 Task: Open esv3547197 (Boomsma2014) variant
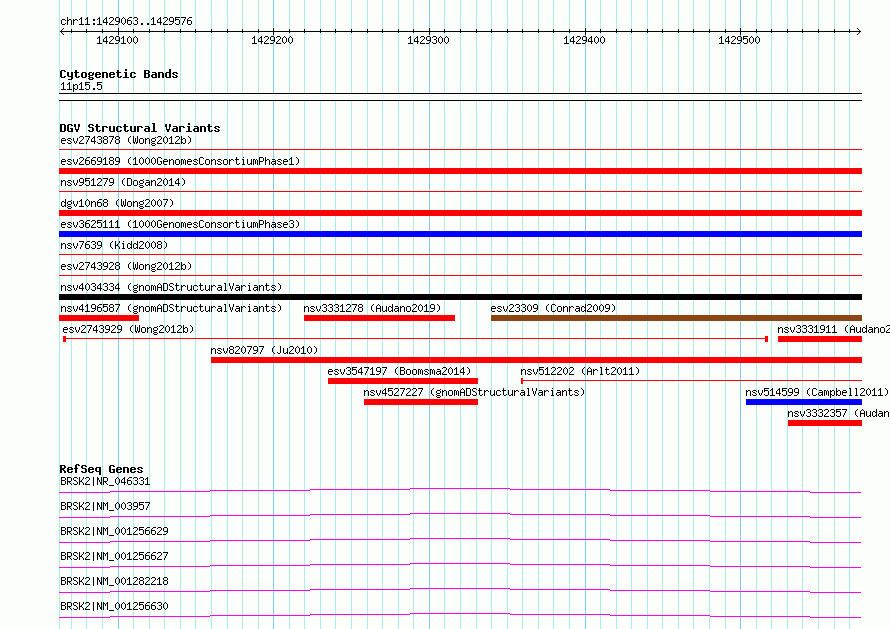(399, 371)
